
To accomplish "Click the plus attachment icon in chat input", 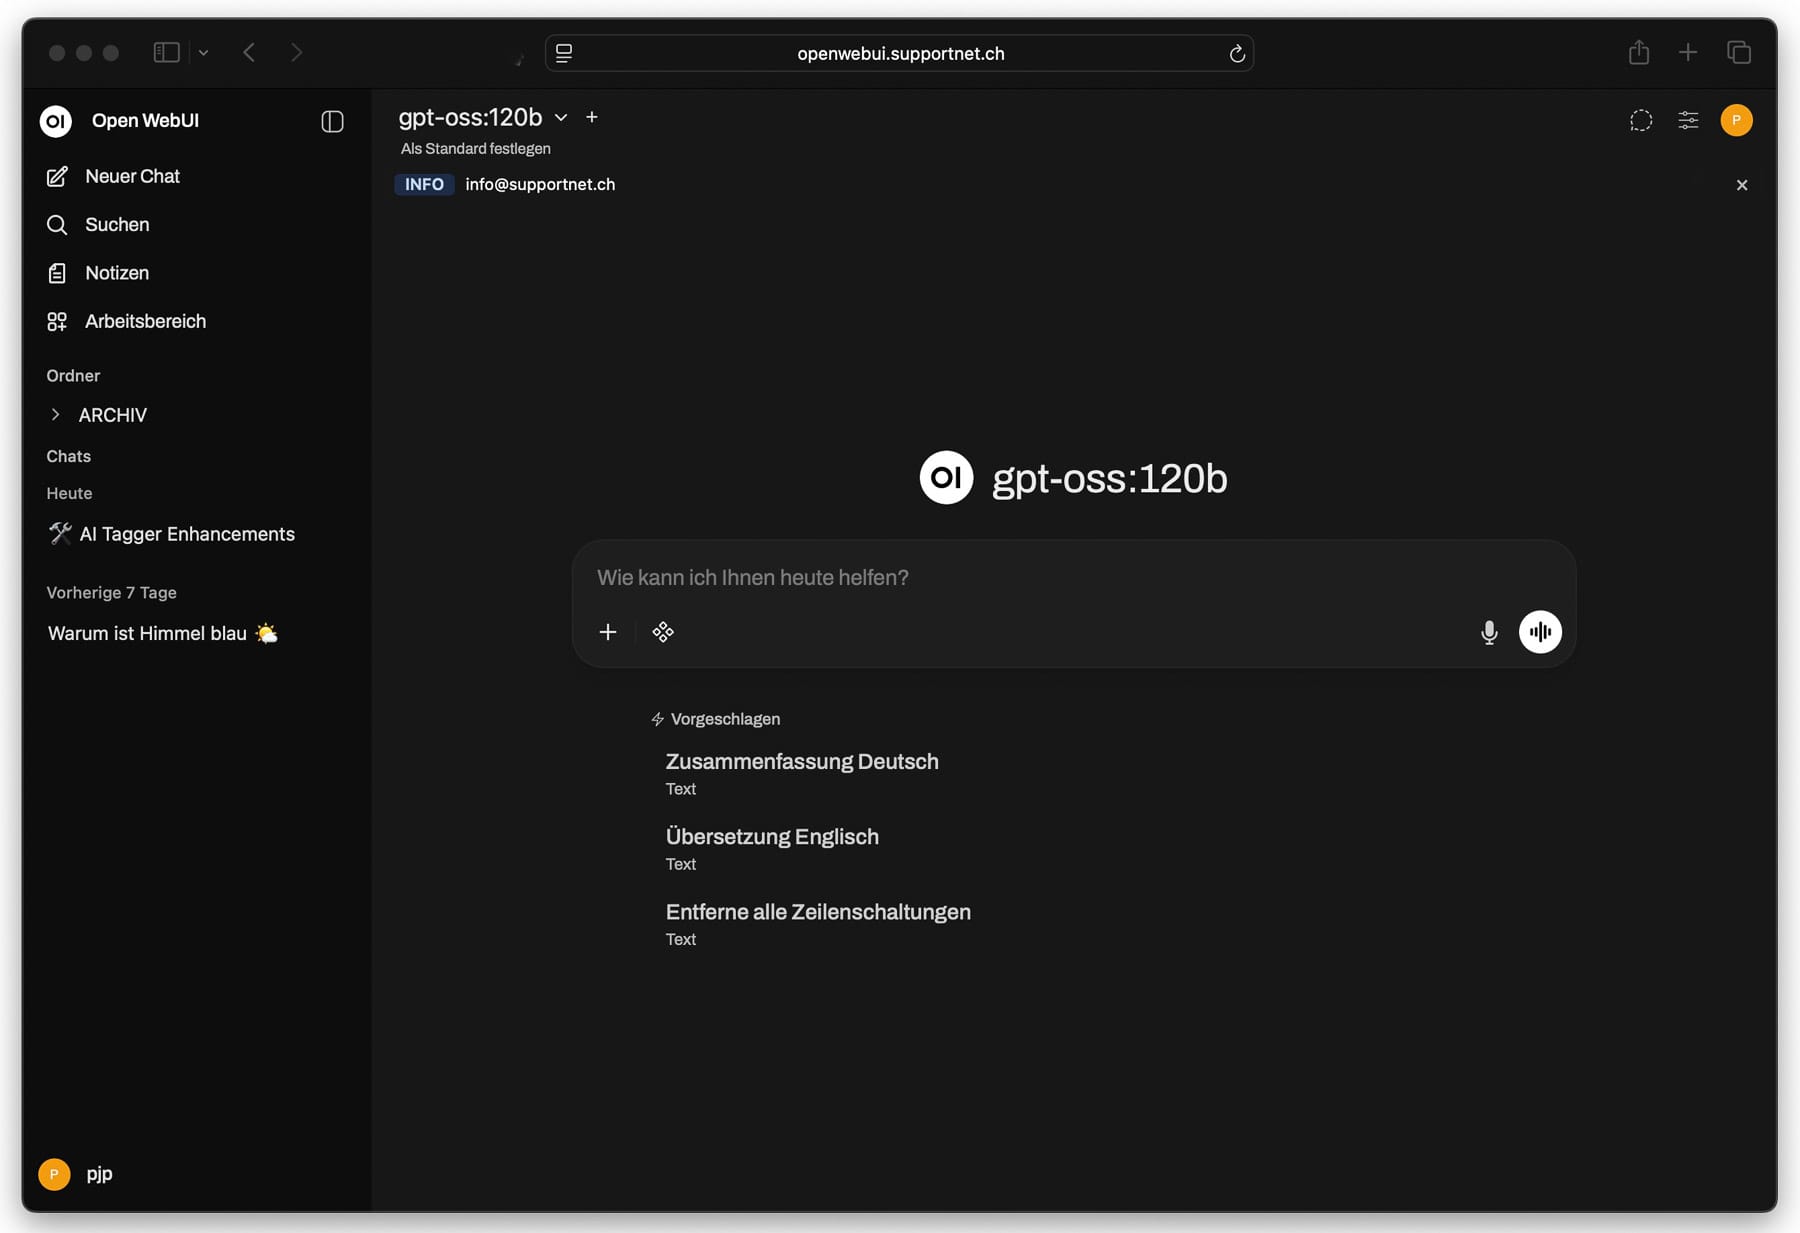I will pos(608,632).
